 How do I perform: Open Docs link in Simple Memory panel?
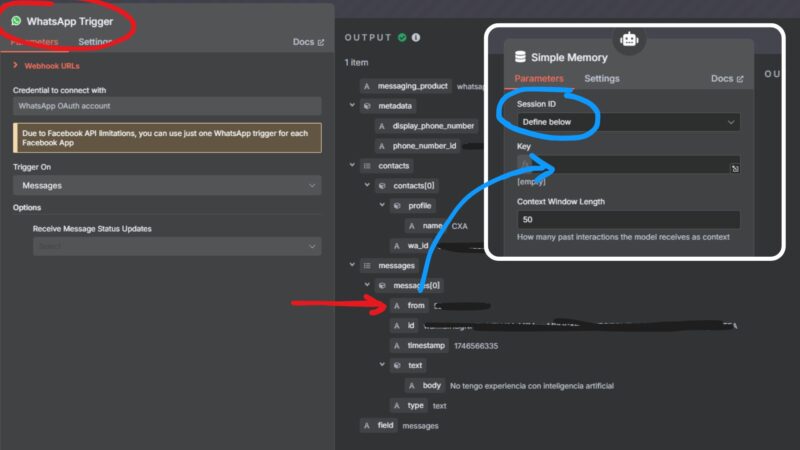[727, 79]
